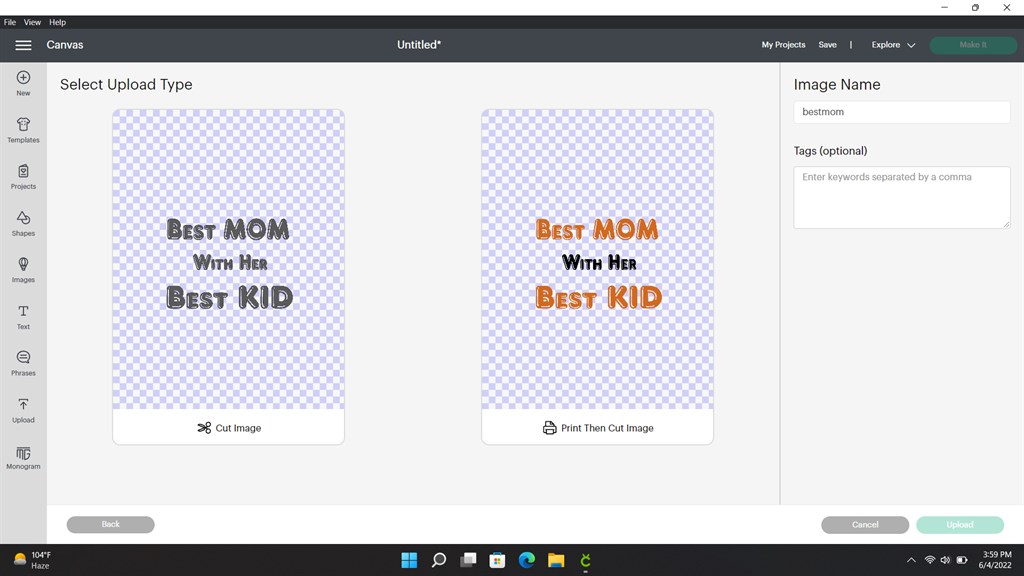The height and width of the screenshot is (576, 1024).
Task: Click the battery tray icon
Action: coord(962,560)
